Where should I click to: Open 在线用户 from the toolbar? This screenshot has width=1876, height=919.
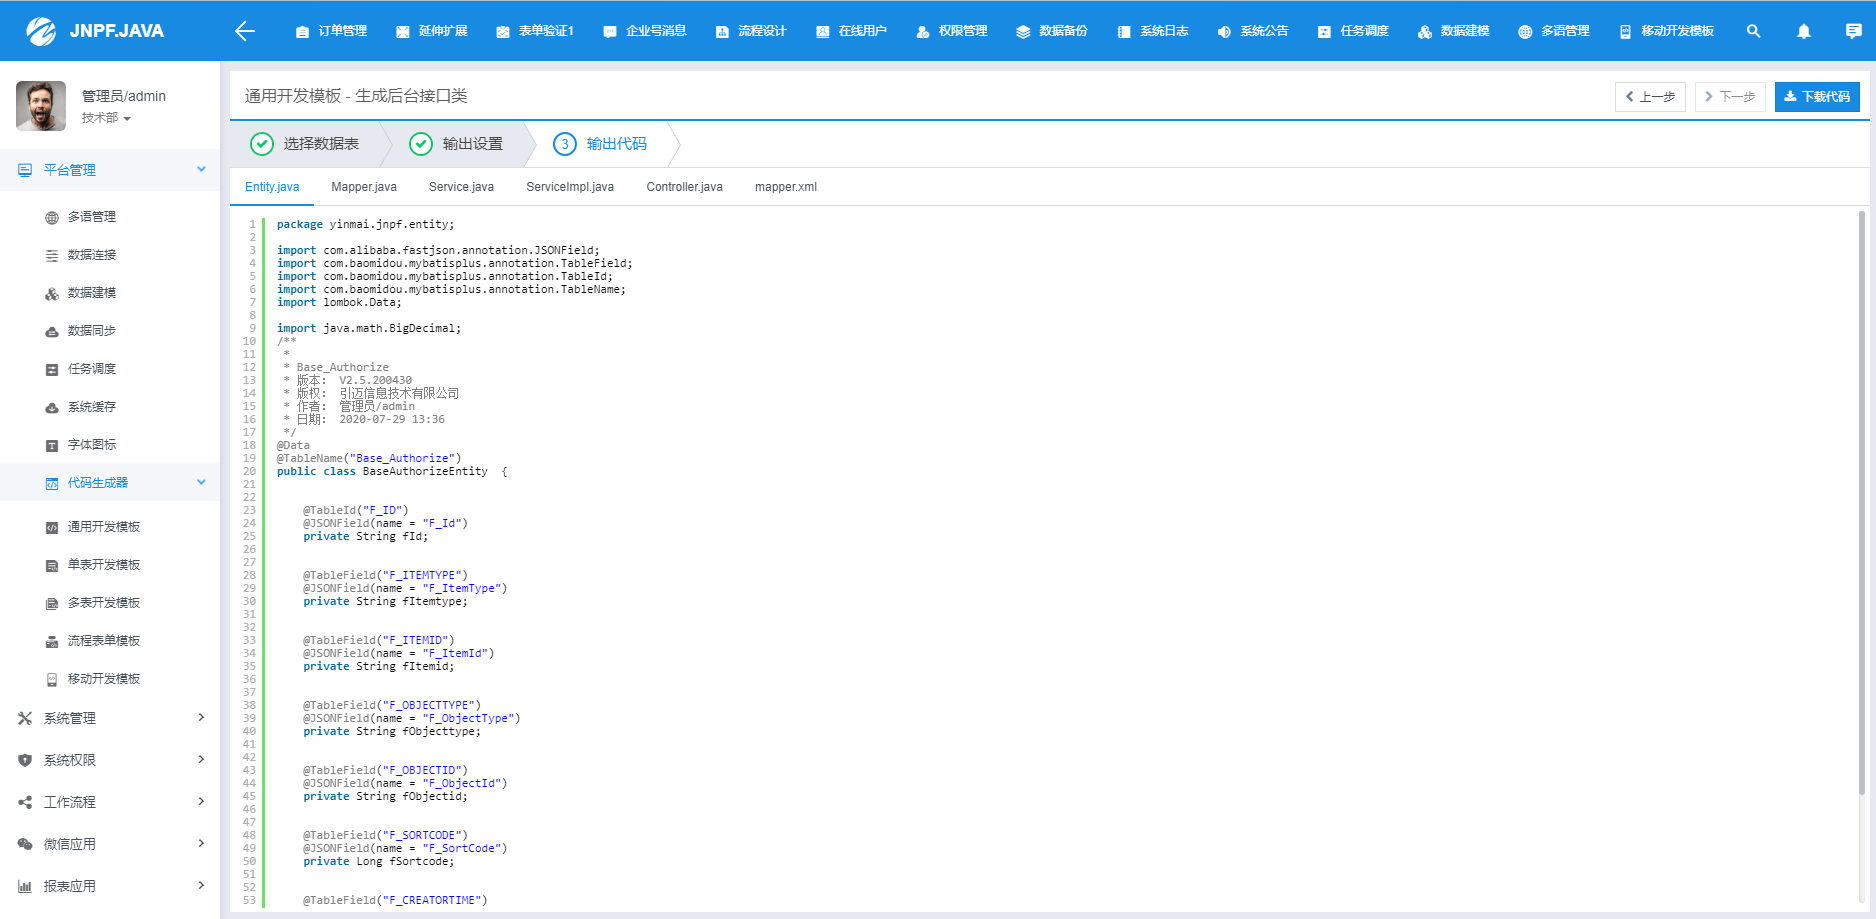852,30
